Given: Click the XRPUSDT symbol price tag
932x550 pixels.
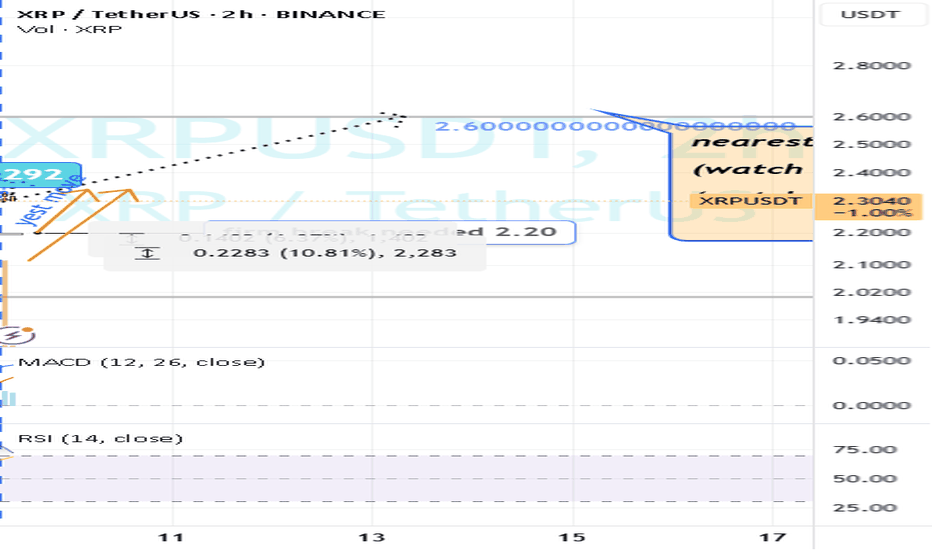Looking at the screenshot, I should pyautogui.click(x=750, y=201).
